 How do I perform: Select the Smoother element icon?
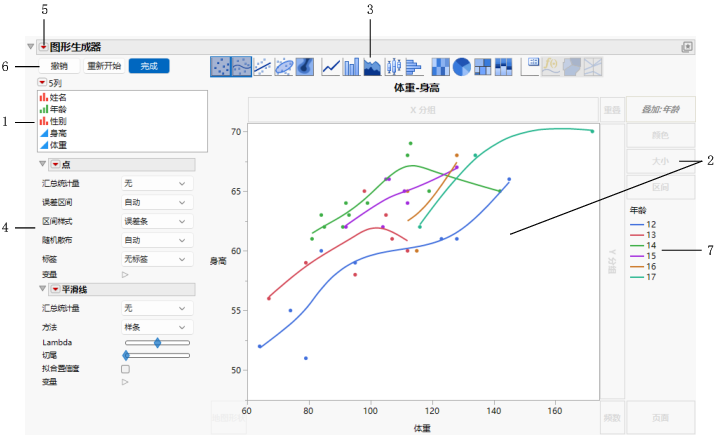pyautogui.click(x=242, y=67)
